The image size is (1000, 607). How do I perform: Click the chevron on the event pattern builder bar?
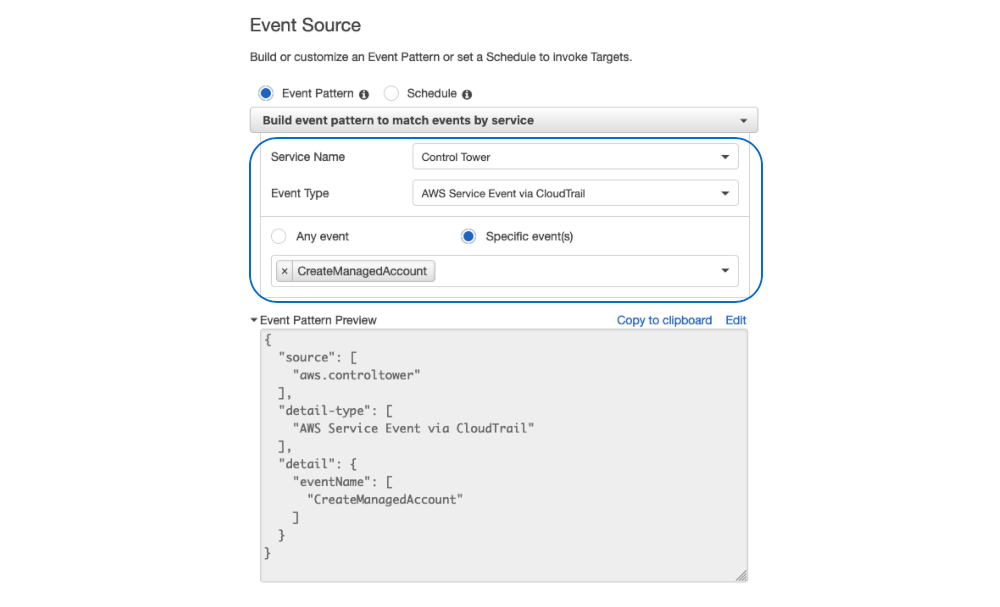click(743, 118)
